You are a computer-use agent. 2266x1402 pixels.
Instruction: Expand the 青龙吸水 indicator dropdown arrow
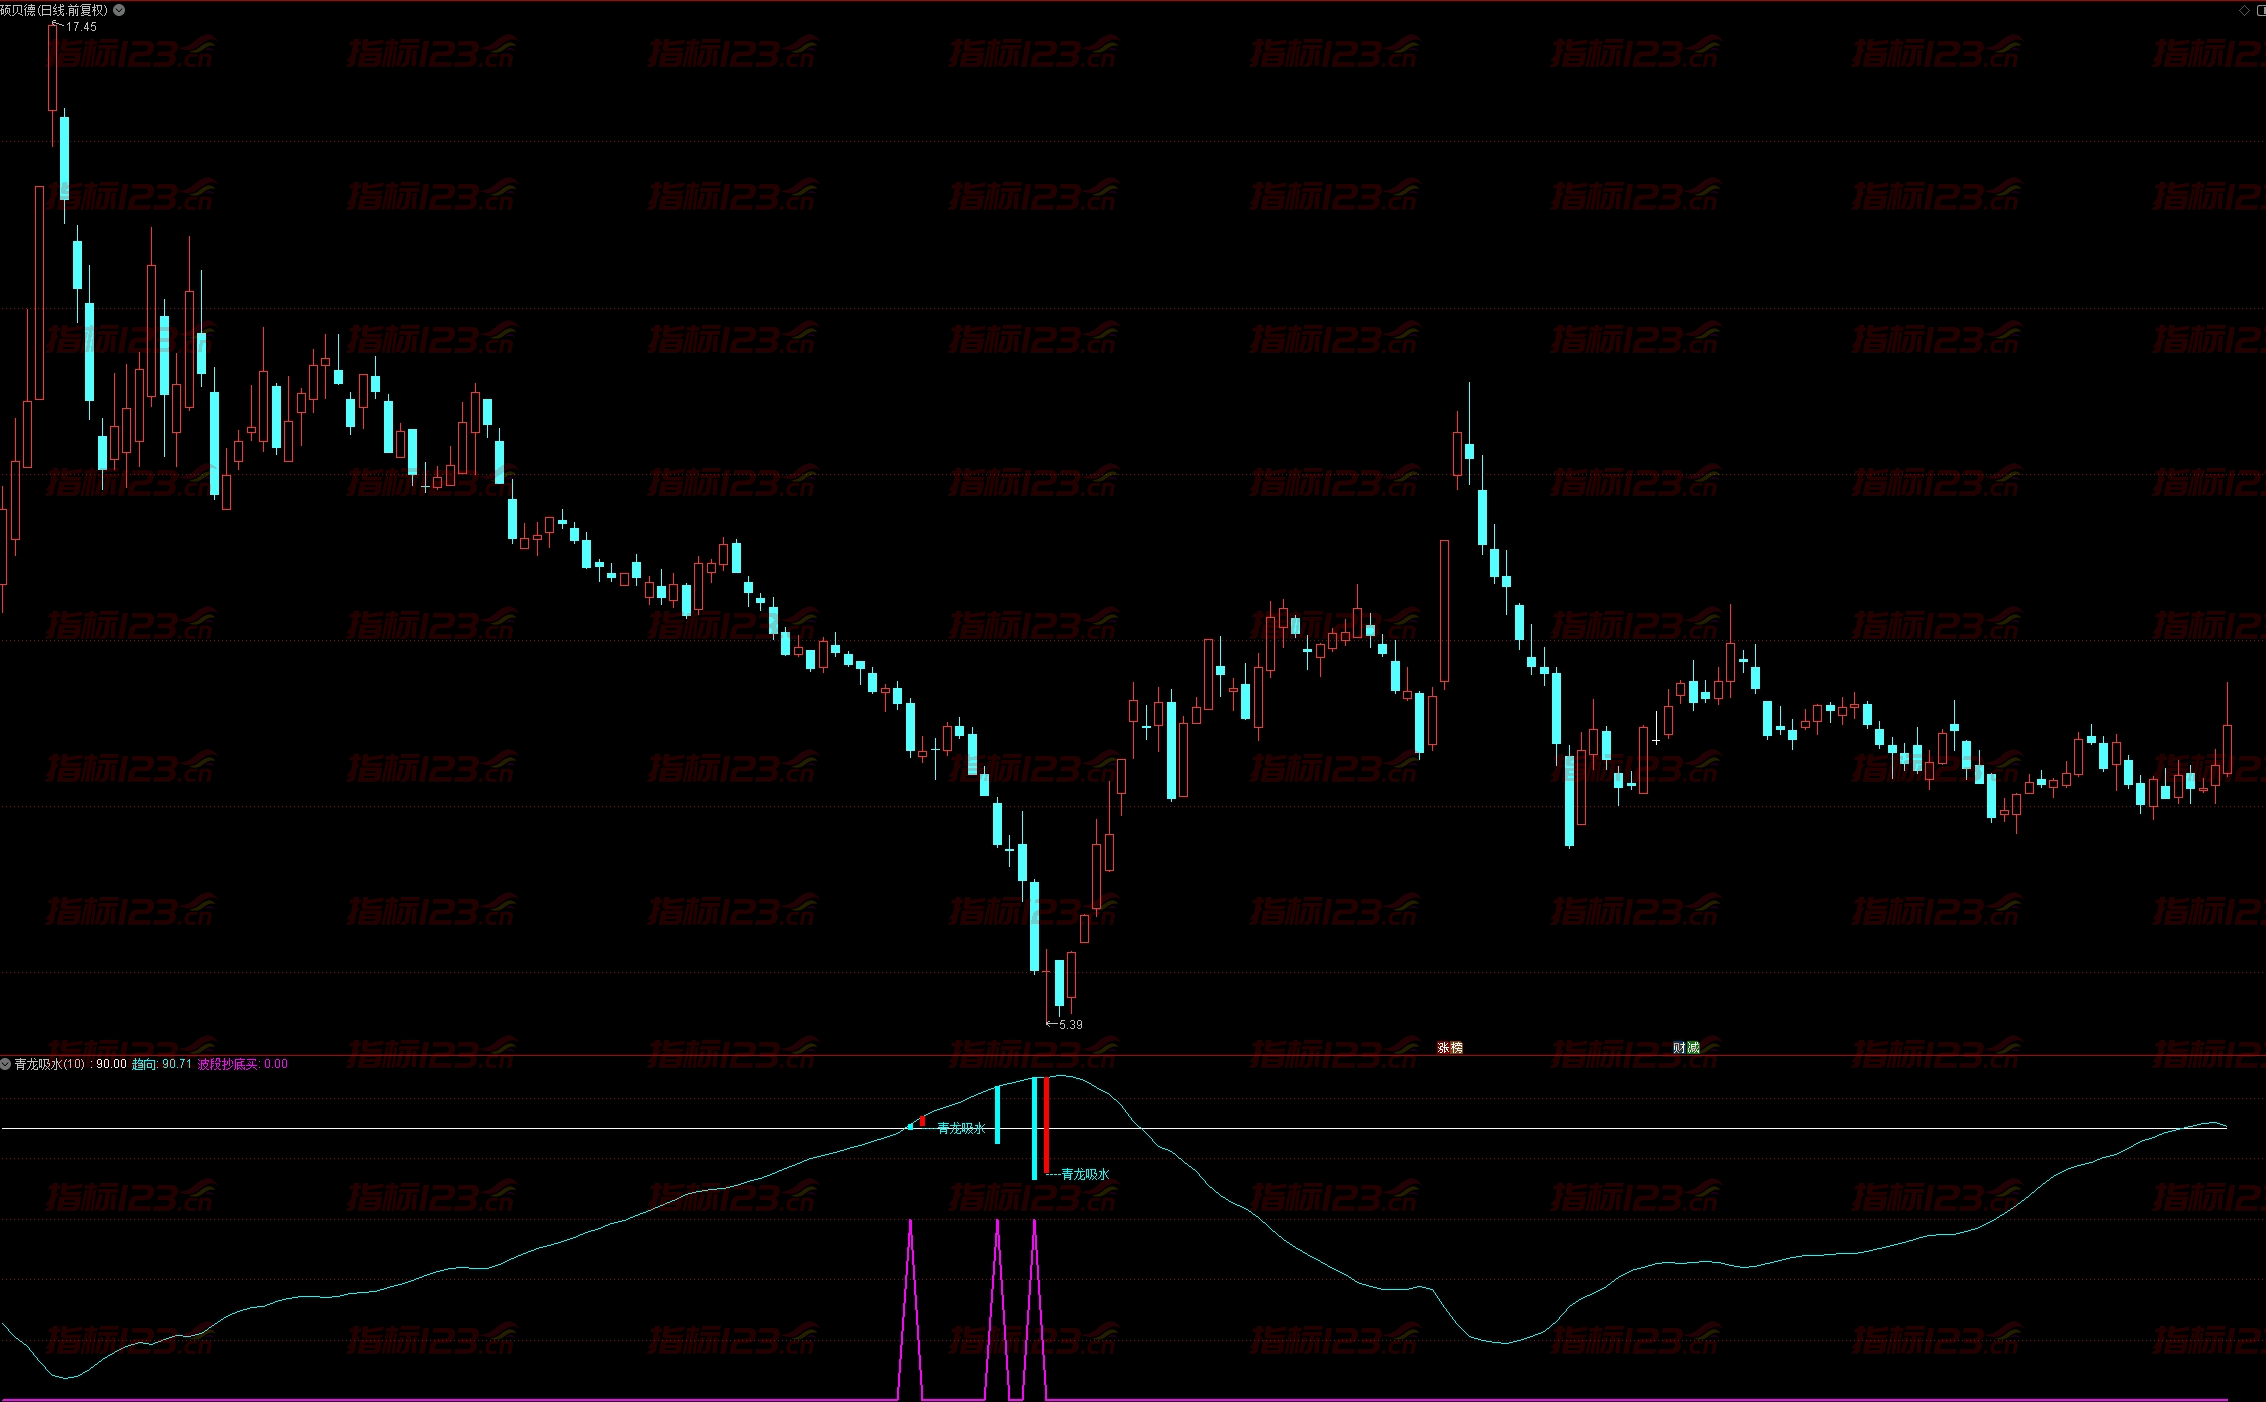pyautogui.click(x=6, y=1064)
